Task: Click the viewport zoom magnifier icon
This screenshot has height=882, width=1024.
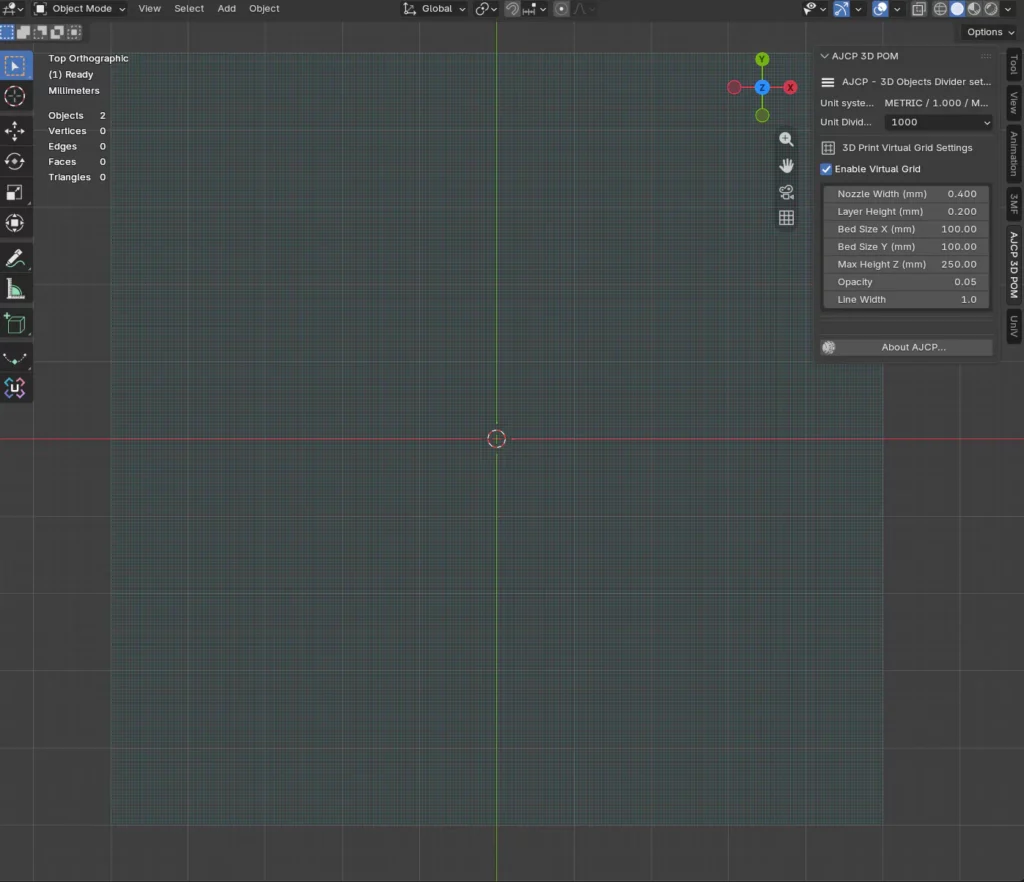Action: pos(786,139)
